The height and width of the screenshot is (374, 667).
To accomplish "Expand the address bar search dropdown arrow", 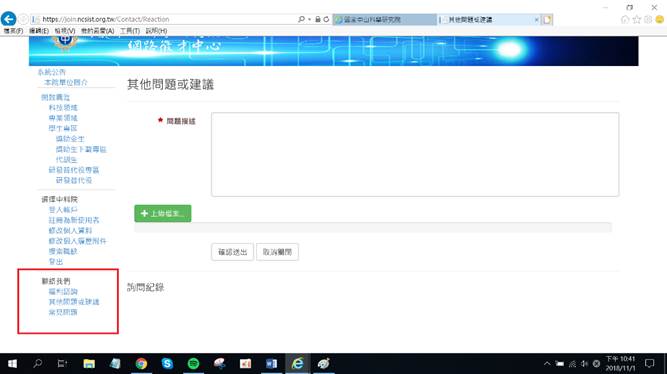I will (309, 20).
